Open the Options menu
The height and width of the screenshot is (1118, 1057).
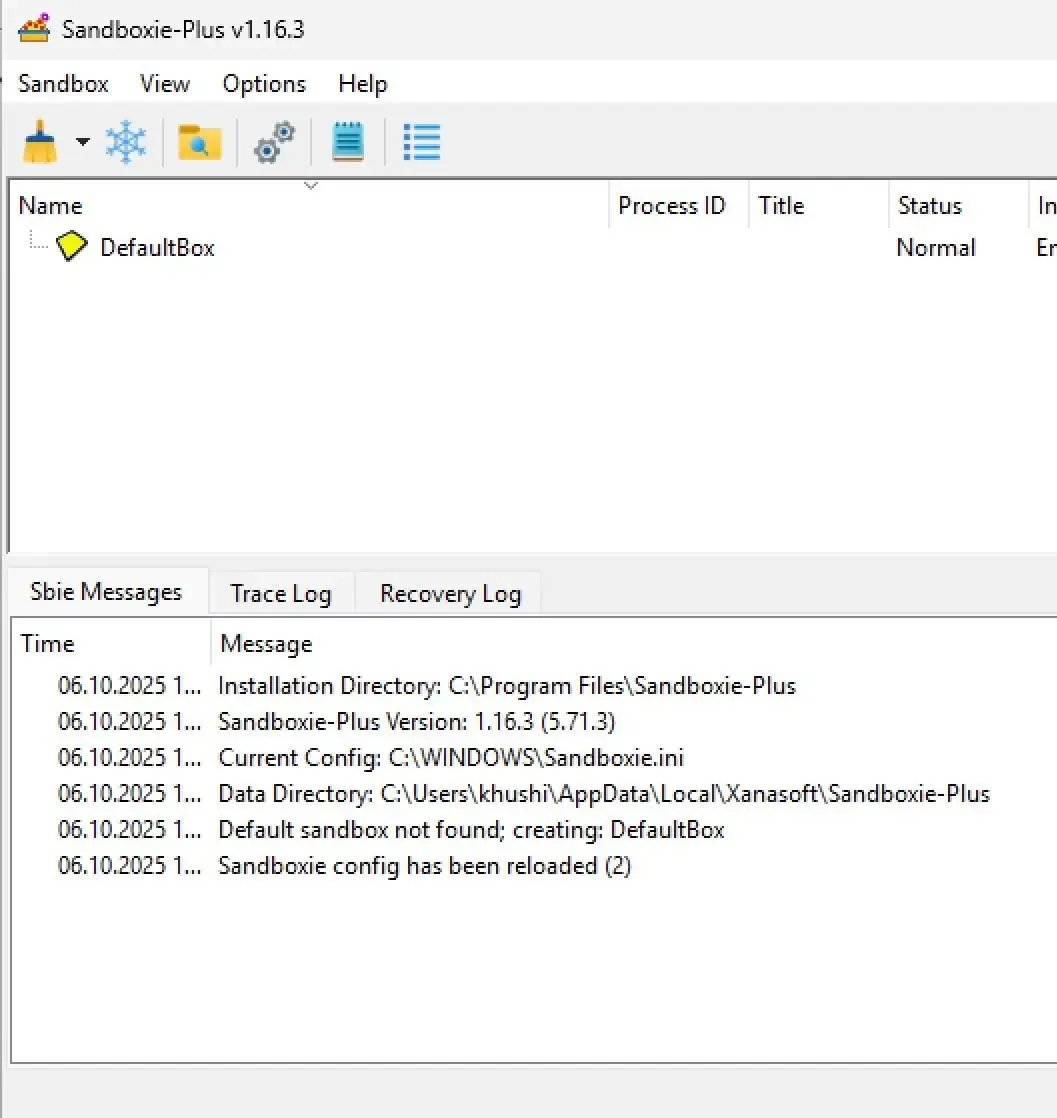point(264,83)
